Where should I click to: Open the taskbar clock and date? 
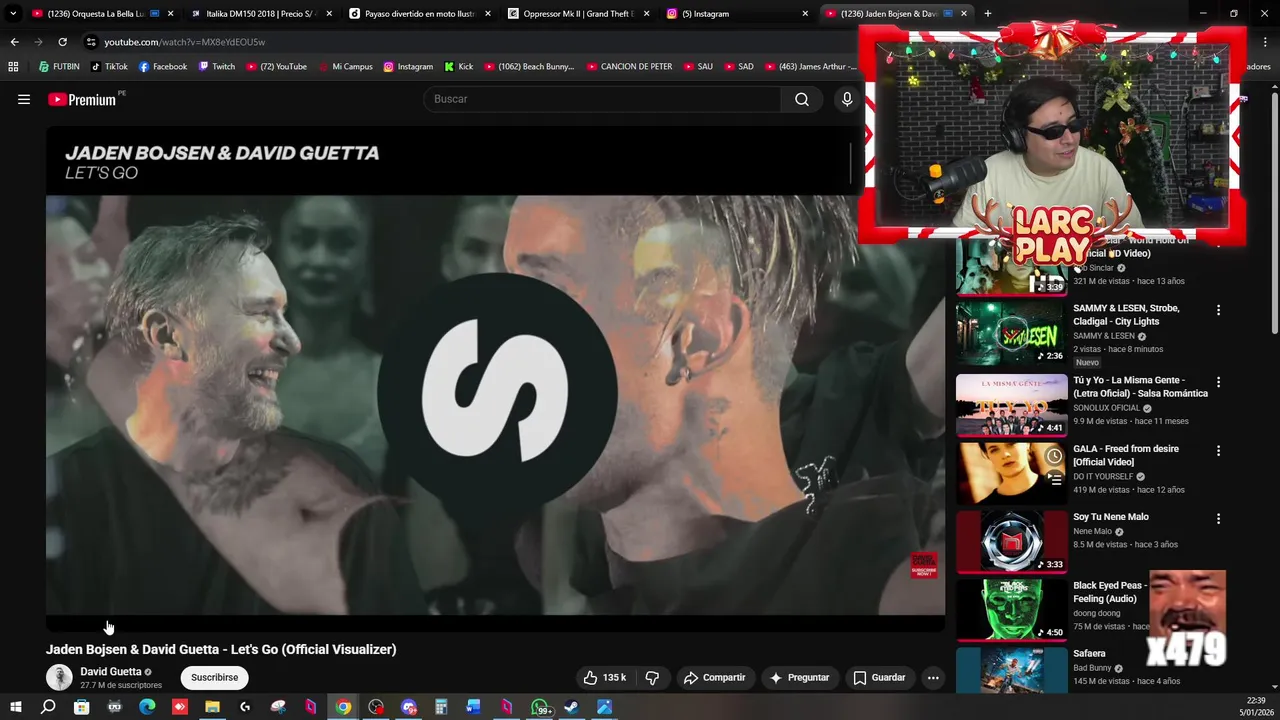1256,707
